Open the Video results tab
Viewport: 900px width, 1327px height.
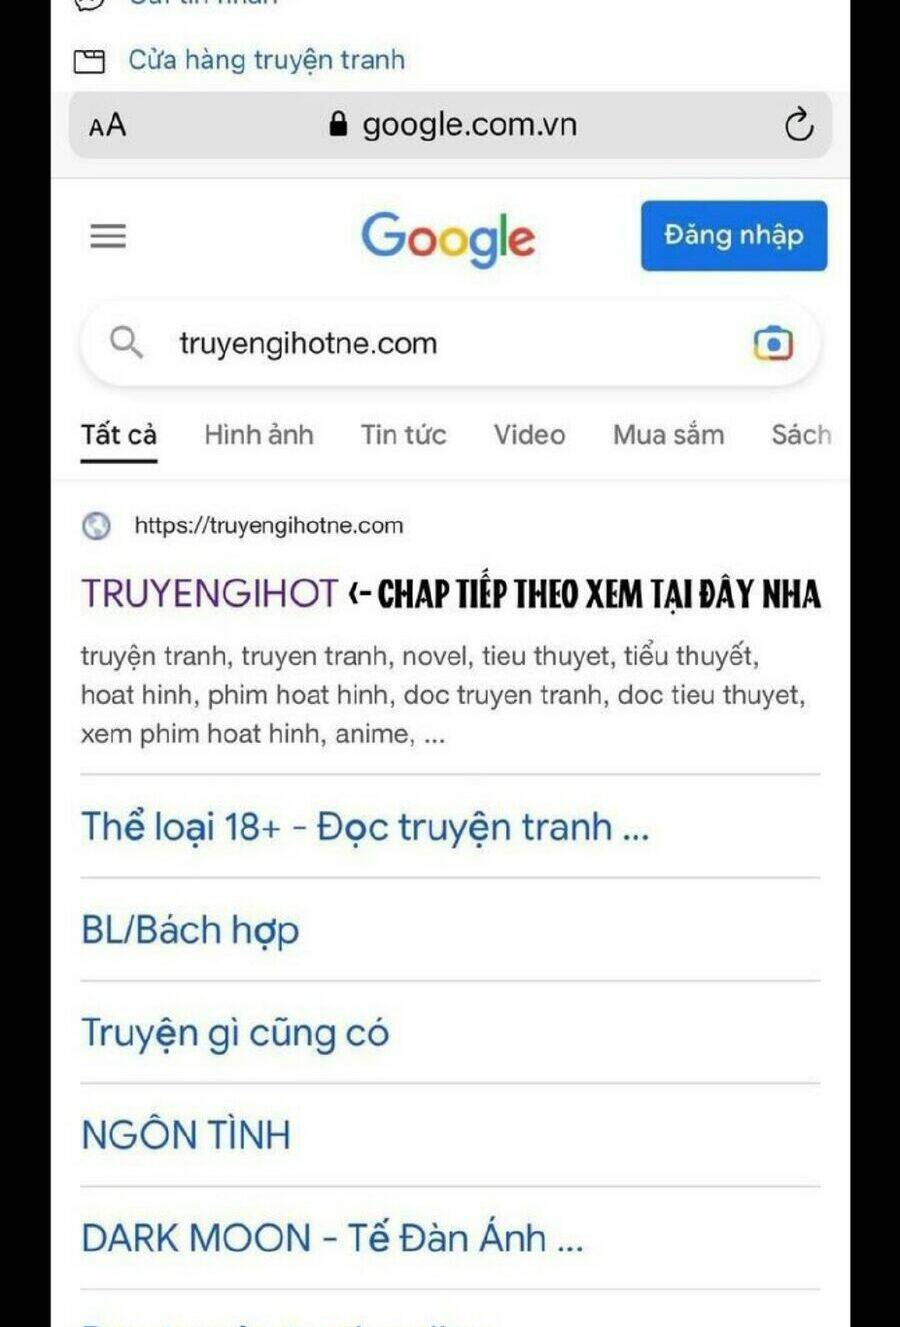click(529, 435)
